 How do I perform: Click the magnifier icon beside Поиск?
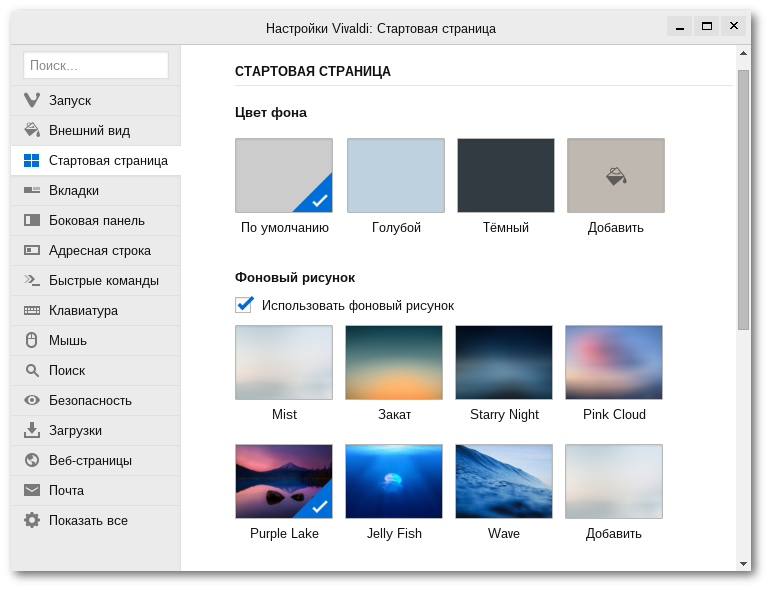pyautogui.click(x=32, y=370)
